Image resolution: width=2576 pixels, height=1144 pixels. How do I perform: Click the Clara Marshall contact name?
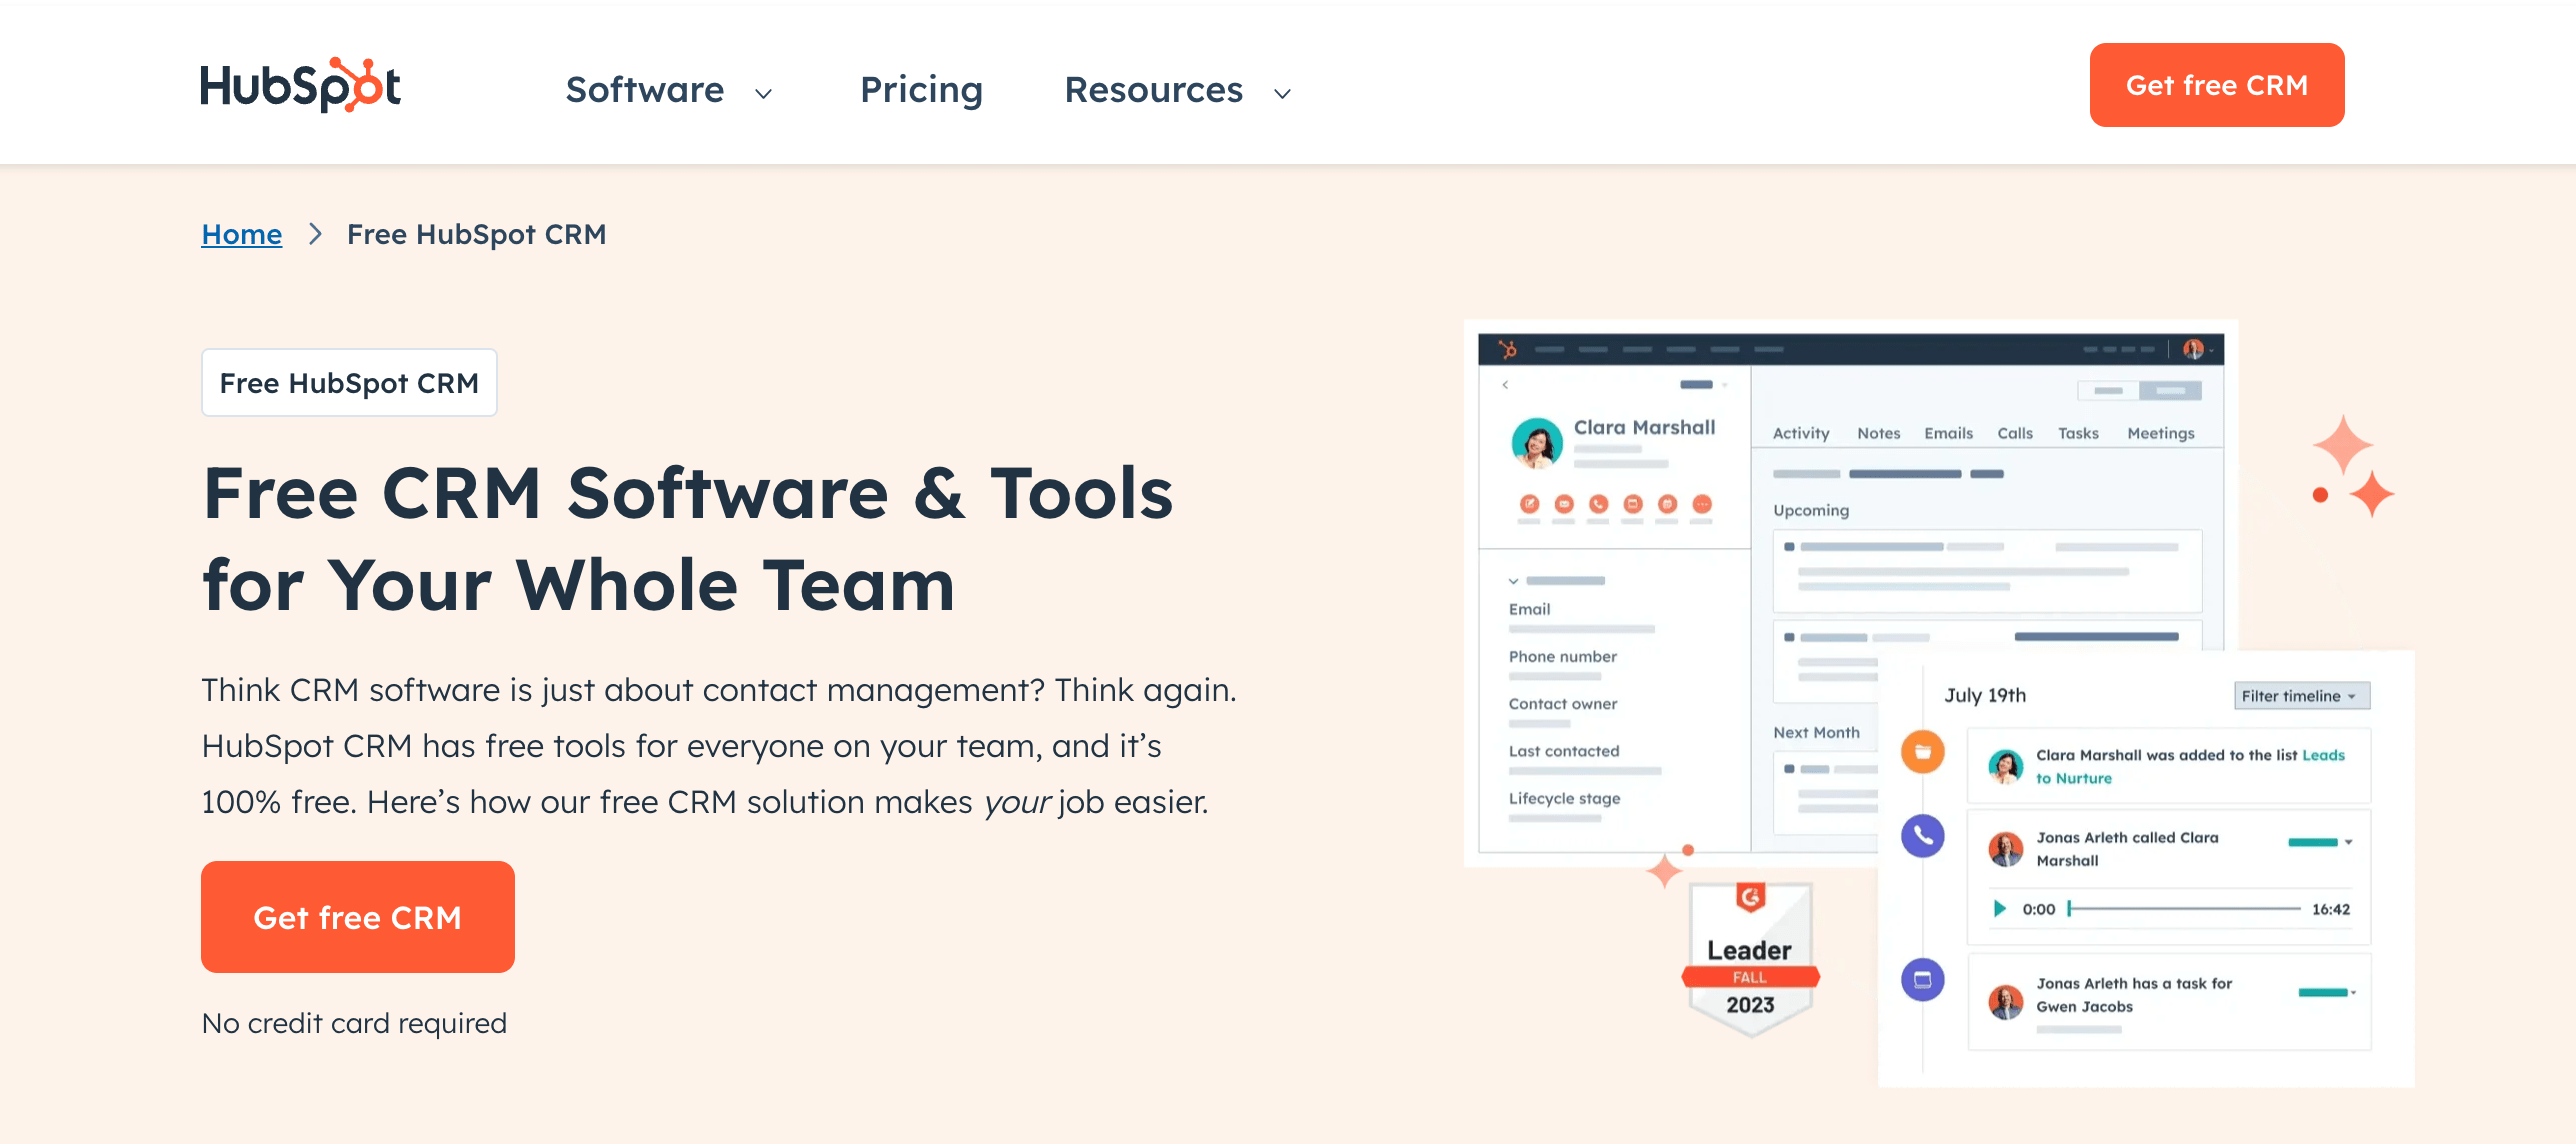1644,427
